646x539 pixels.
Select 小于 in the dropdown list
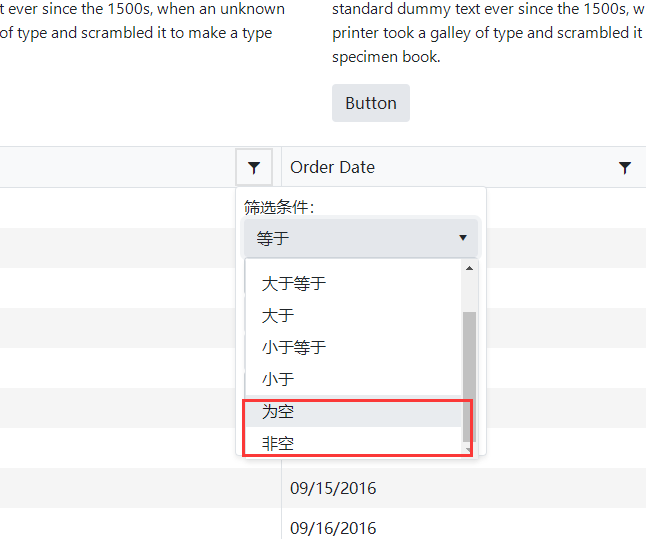[x=278, y=380]
